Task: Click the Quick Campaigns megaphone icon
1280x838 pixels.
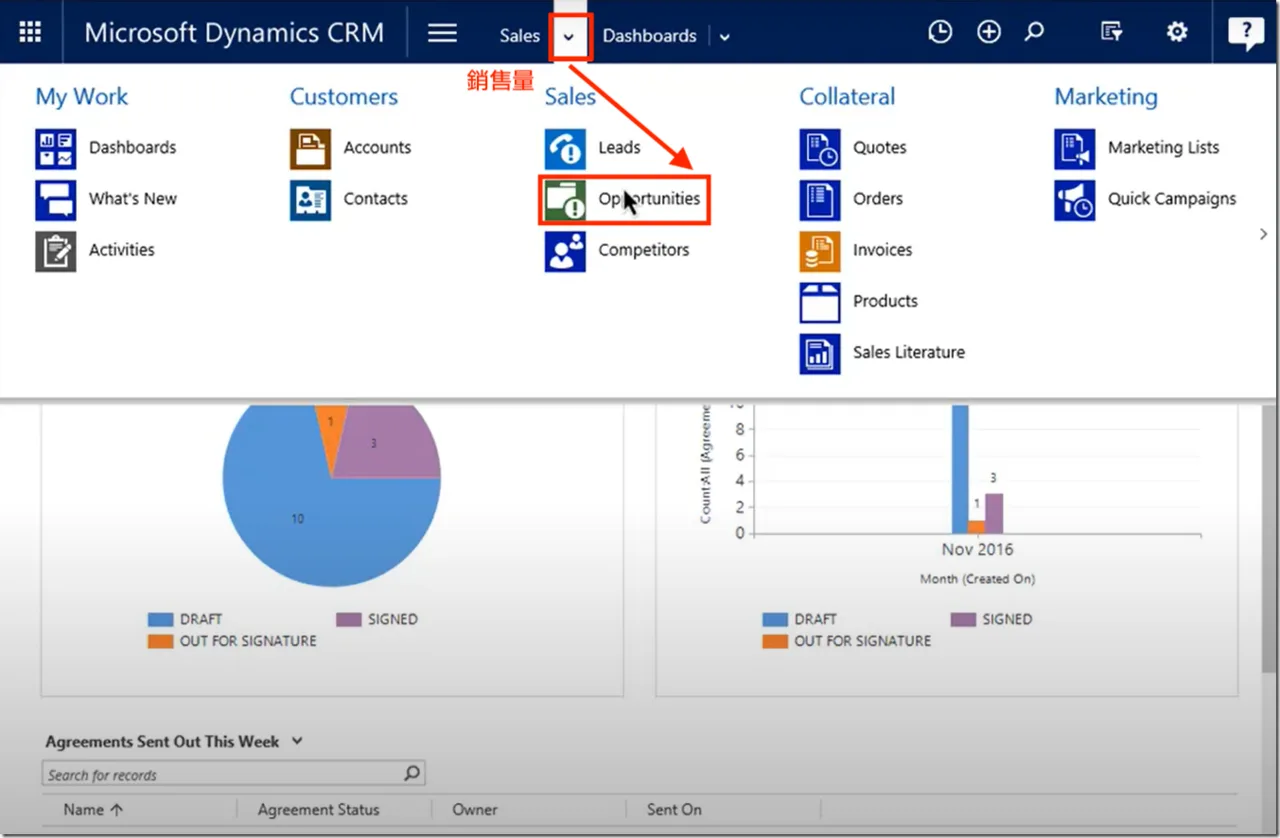Action: 1075,199
